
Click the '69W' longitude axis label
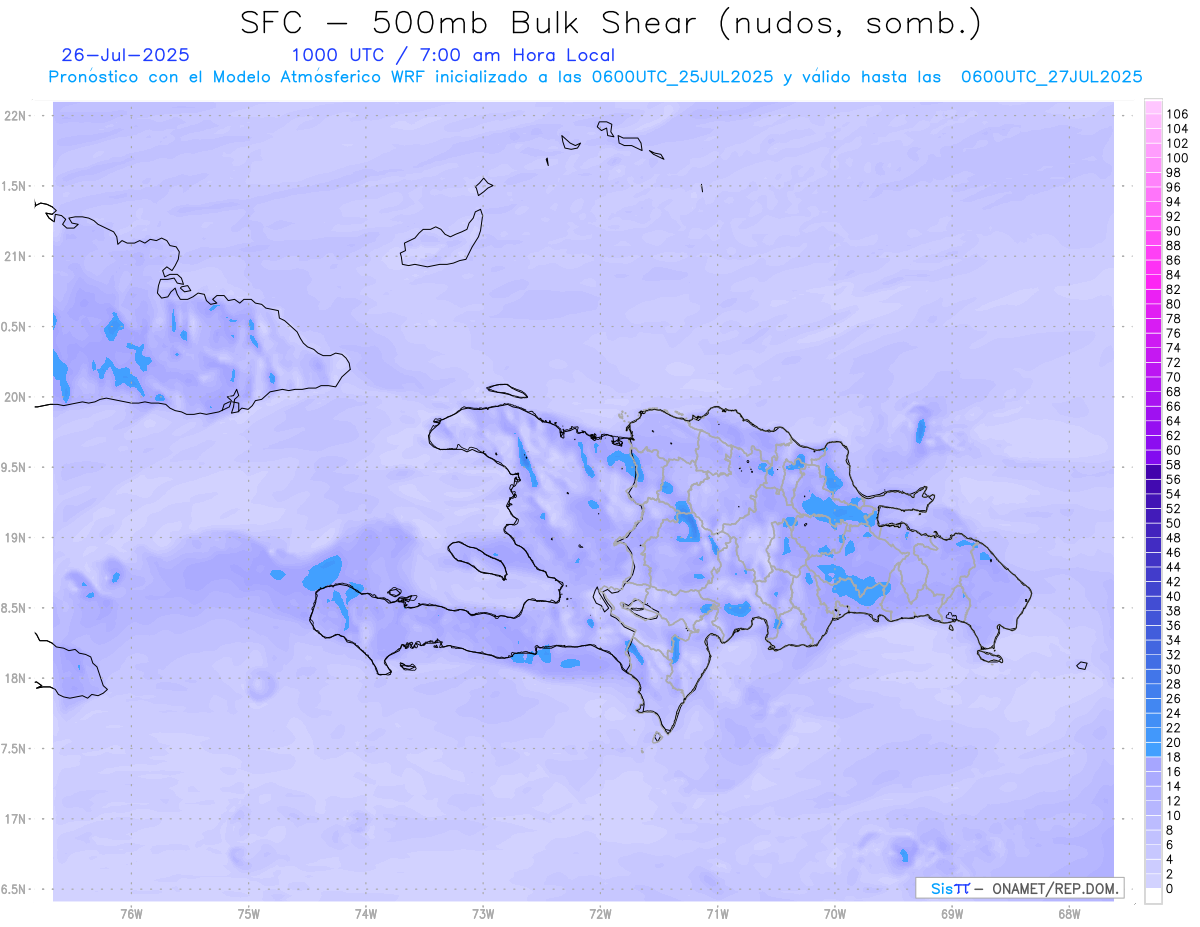[952, 913]
